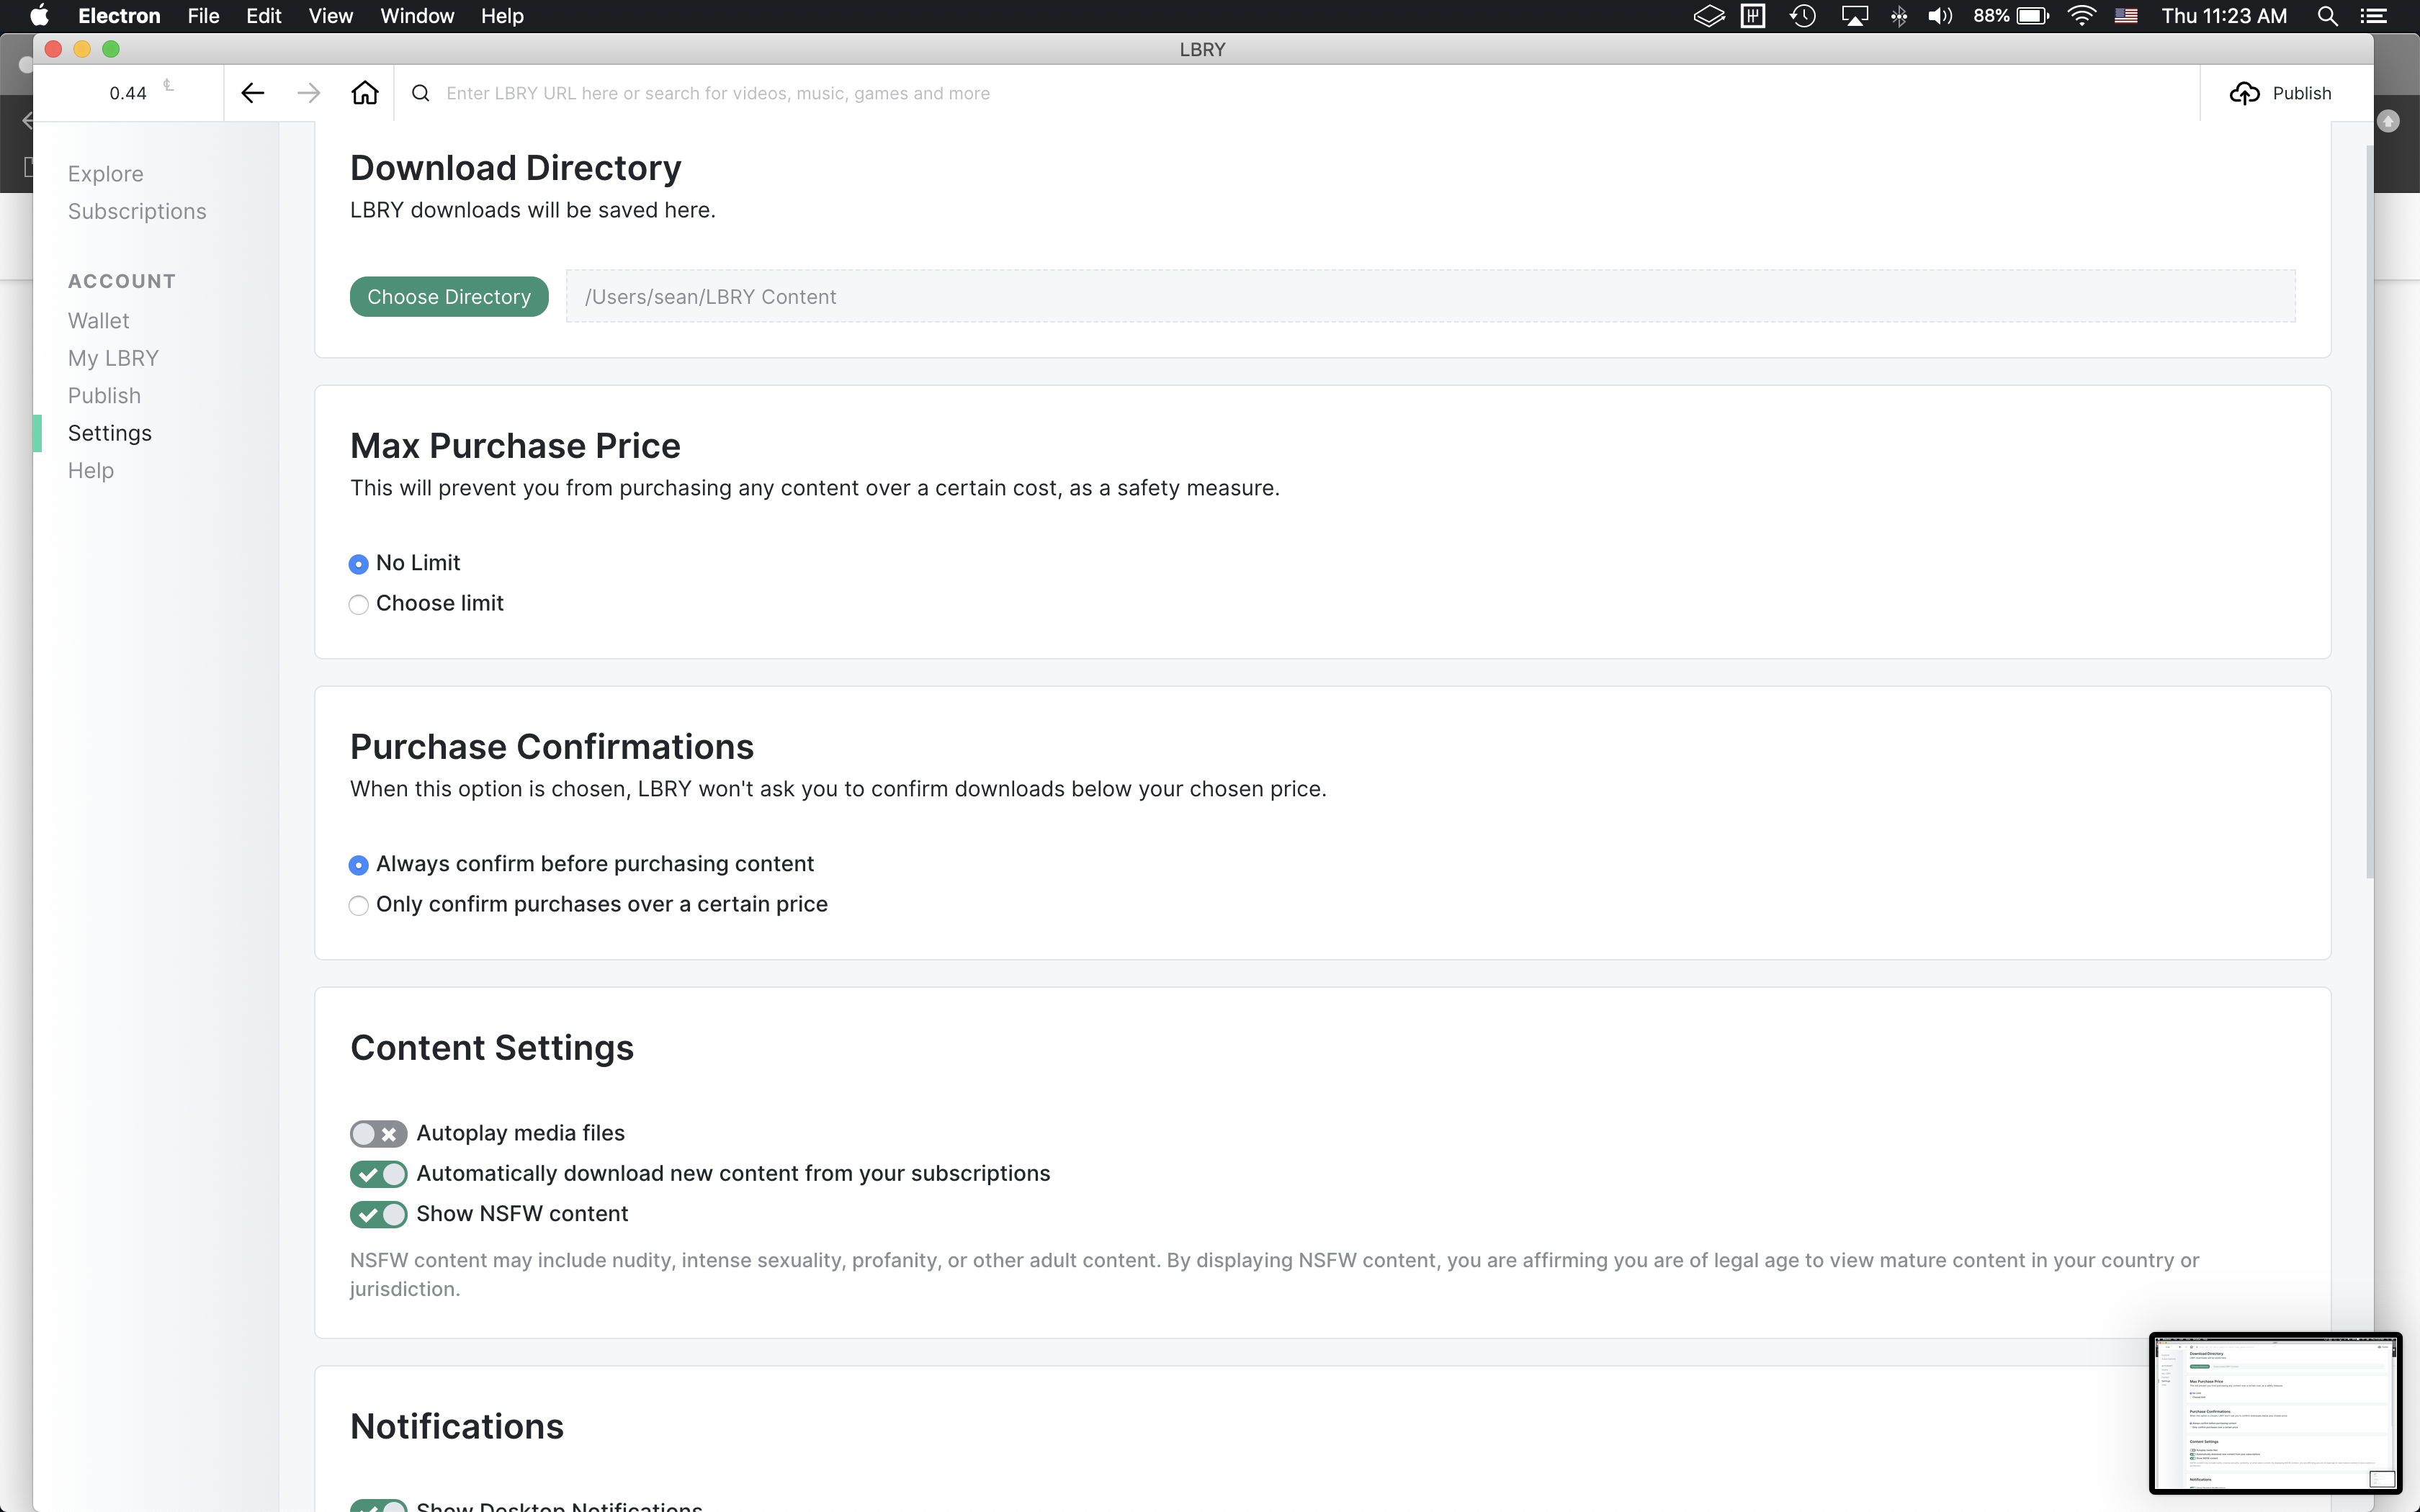Go back using the left arrow
Viewport: 2420px width, 1512px height.
252,93
